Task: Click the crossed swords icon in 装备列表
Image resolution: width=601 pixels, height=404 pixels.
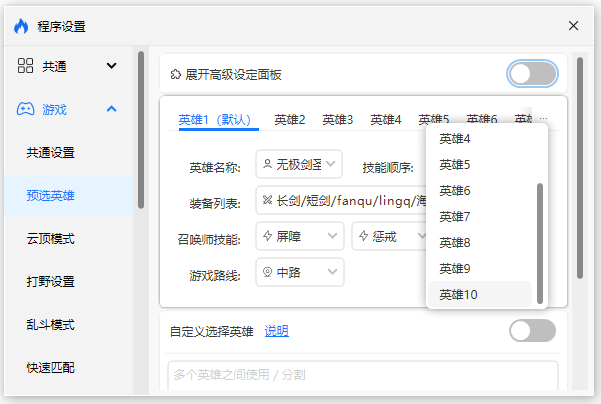Action: (267, 200)
